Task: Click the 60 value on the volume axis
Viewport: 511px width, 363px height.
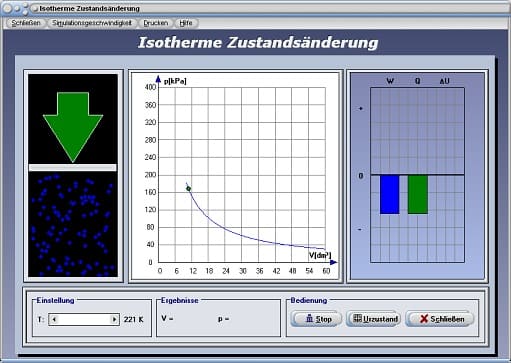Action: 326,271
